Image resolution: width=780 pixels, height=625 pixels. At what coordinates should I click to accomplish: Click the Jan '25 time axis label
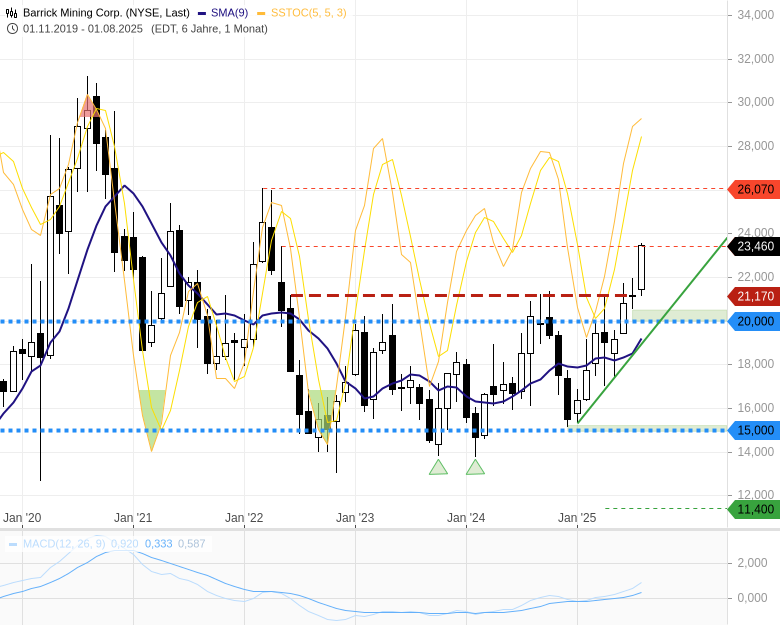pyautogui.click(x=577, y=518)
